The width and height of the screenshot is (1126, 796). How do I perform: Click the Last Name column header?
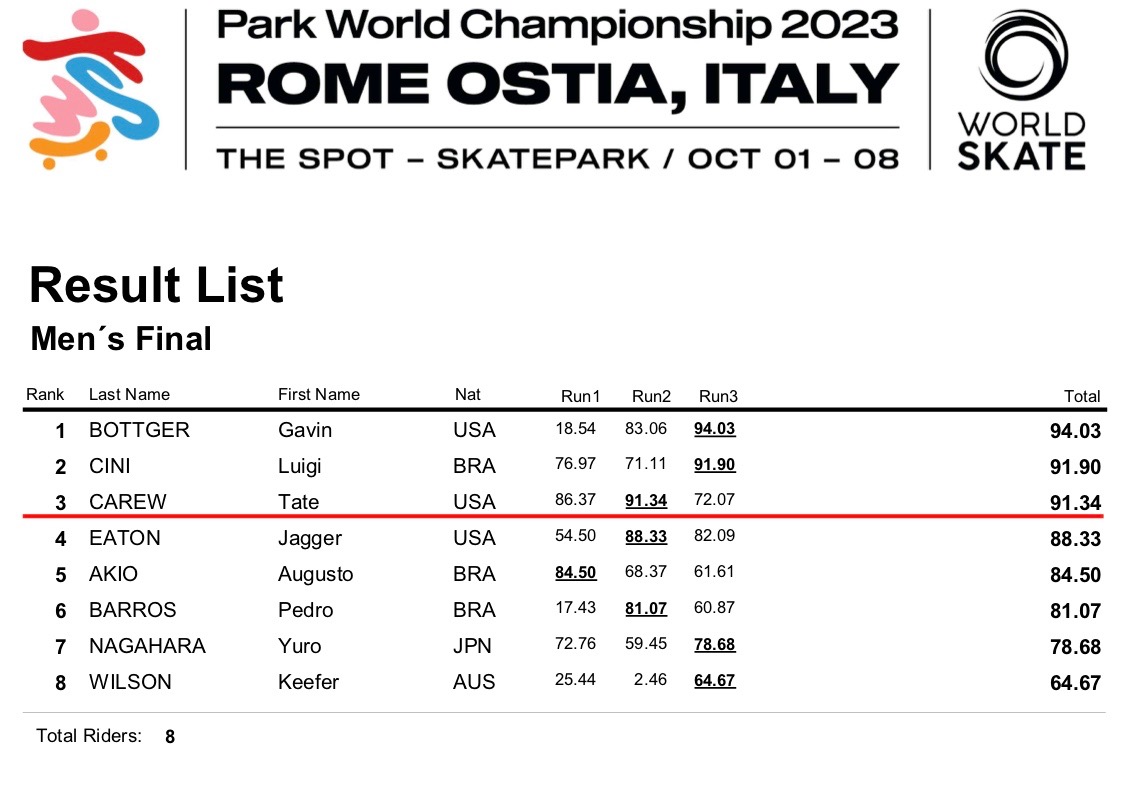click(129, 395)
